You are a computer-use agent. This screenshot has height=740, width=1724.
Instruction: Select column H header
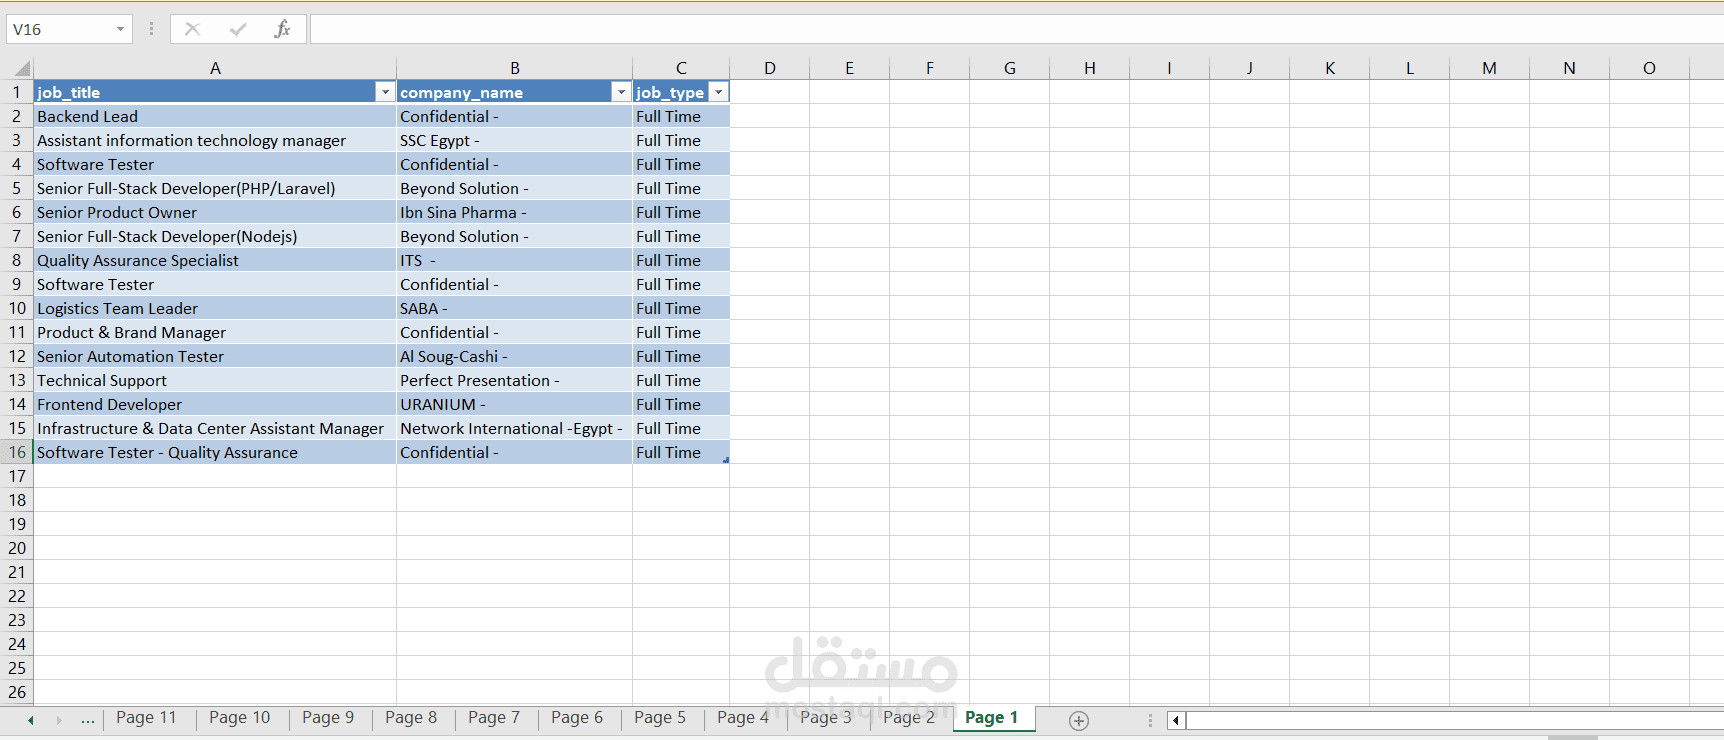click(x=1090, y=68)
